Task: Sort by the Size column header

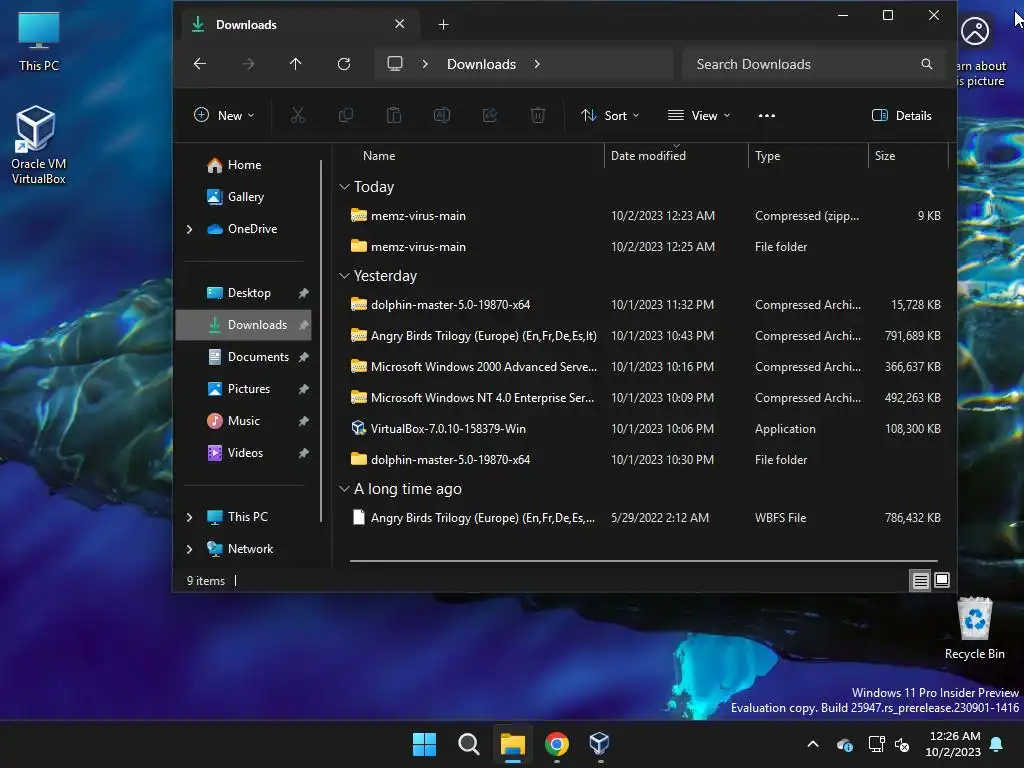Action: pyautogui.click(x=908, y=156)
